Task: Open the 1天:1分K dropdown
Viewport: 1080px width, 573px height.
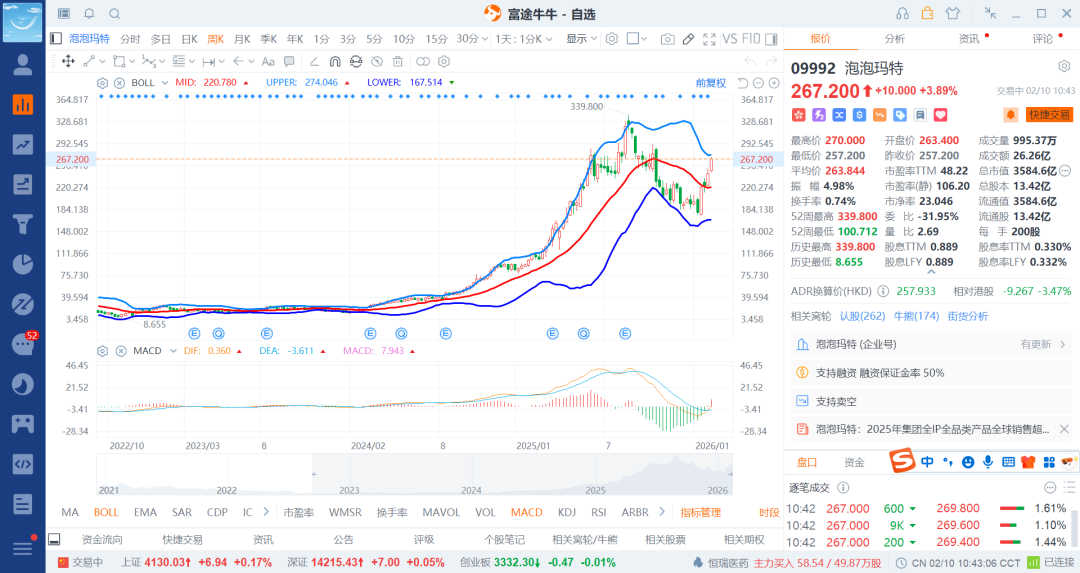Action: [x=523, y=39]
